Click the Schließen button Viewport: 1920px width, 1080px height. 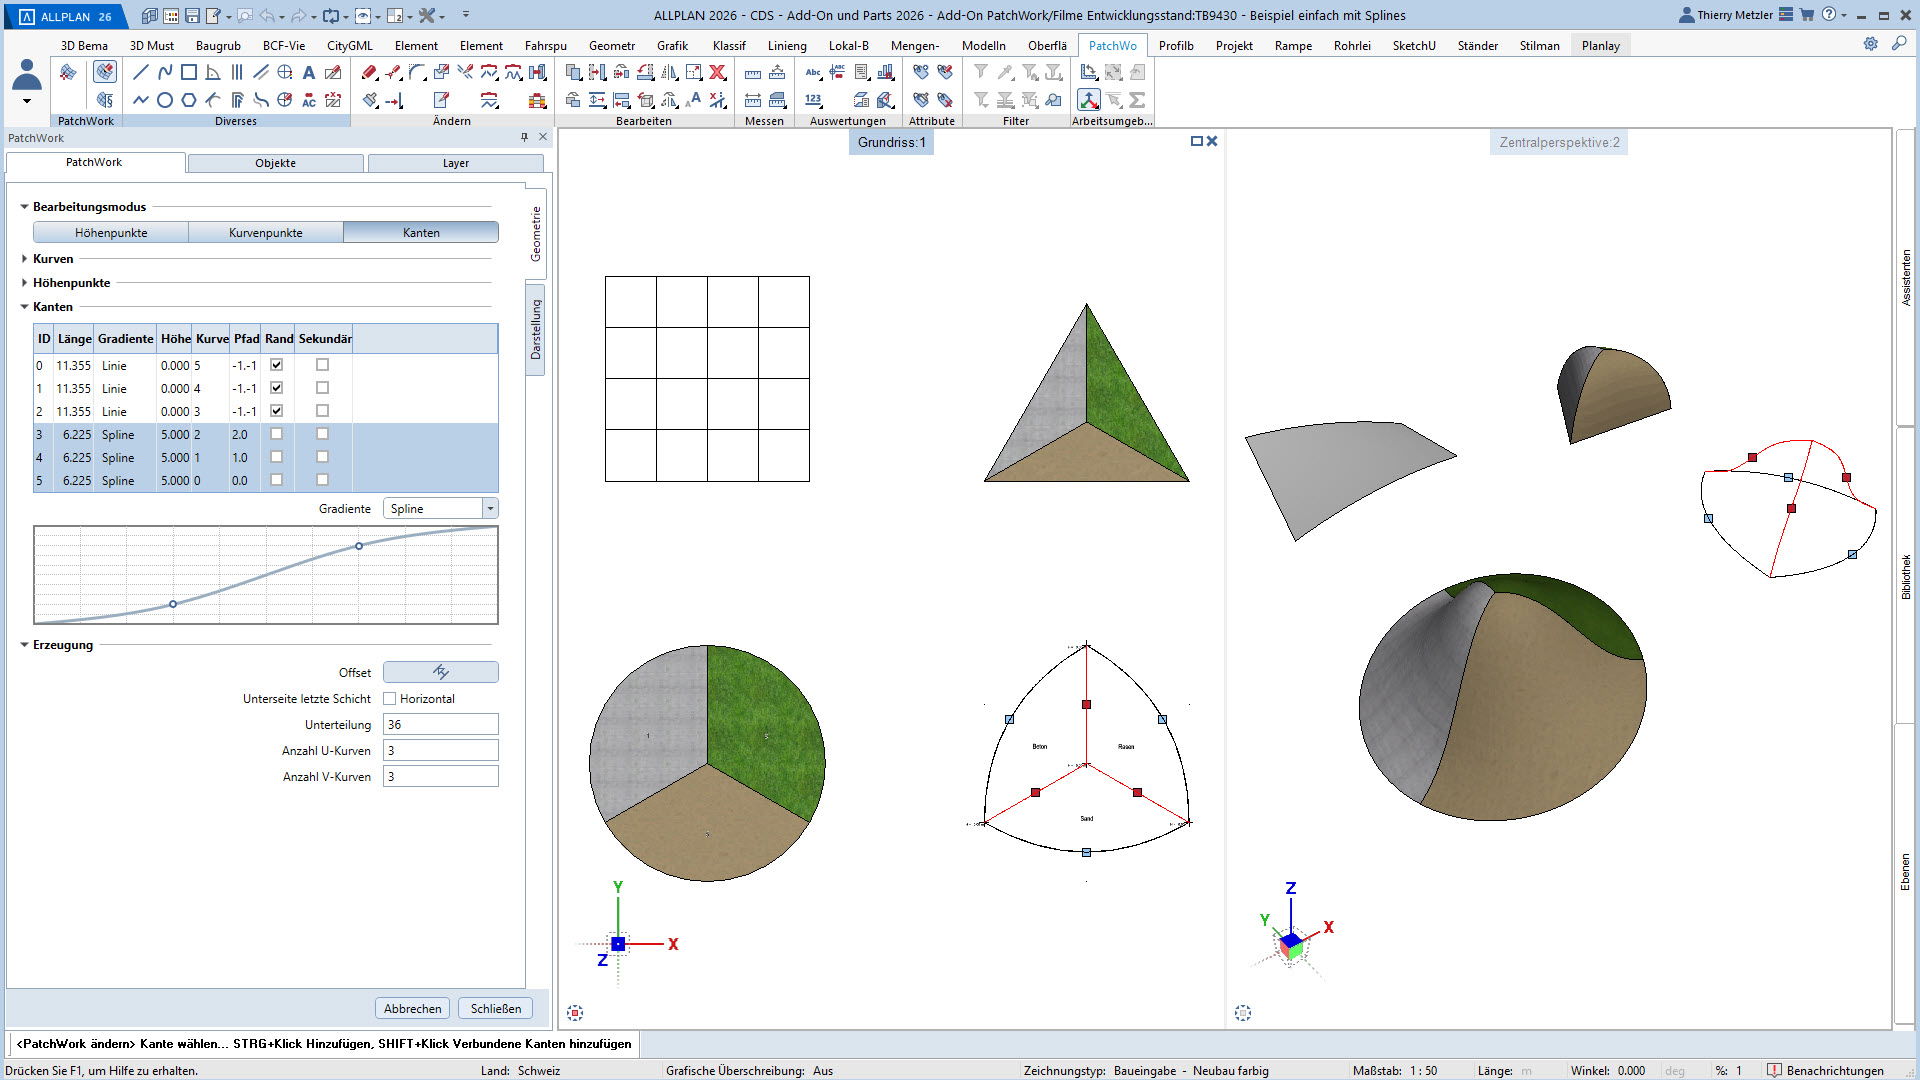tap(496, 1008)
